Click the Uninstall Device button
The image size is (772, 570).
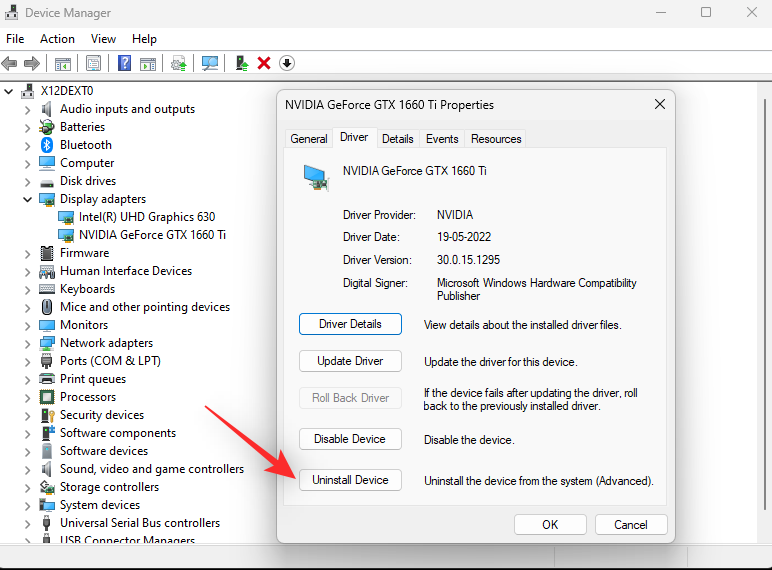point(350,480)
